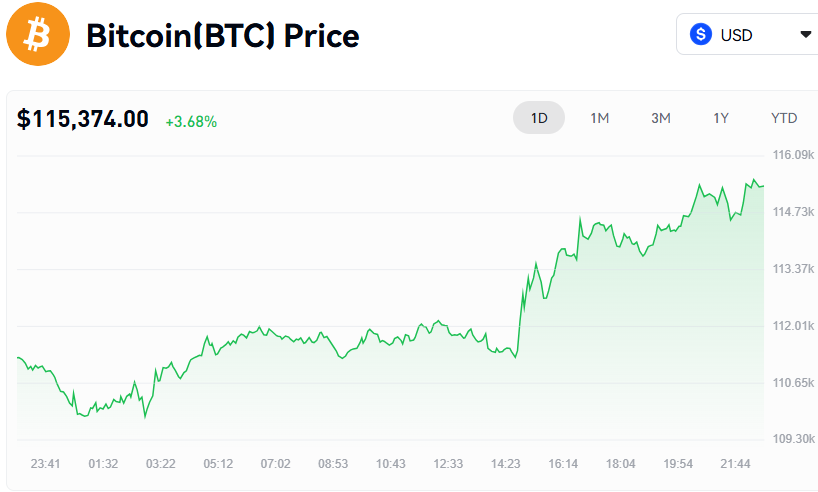Expand the currency dropdown arrow
The image size is (818, 492).
point(806,35)
